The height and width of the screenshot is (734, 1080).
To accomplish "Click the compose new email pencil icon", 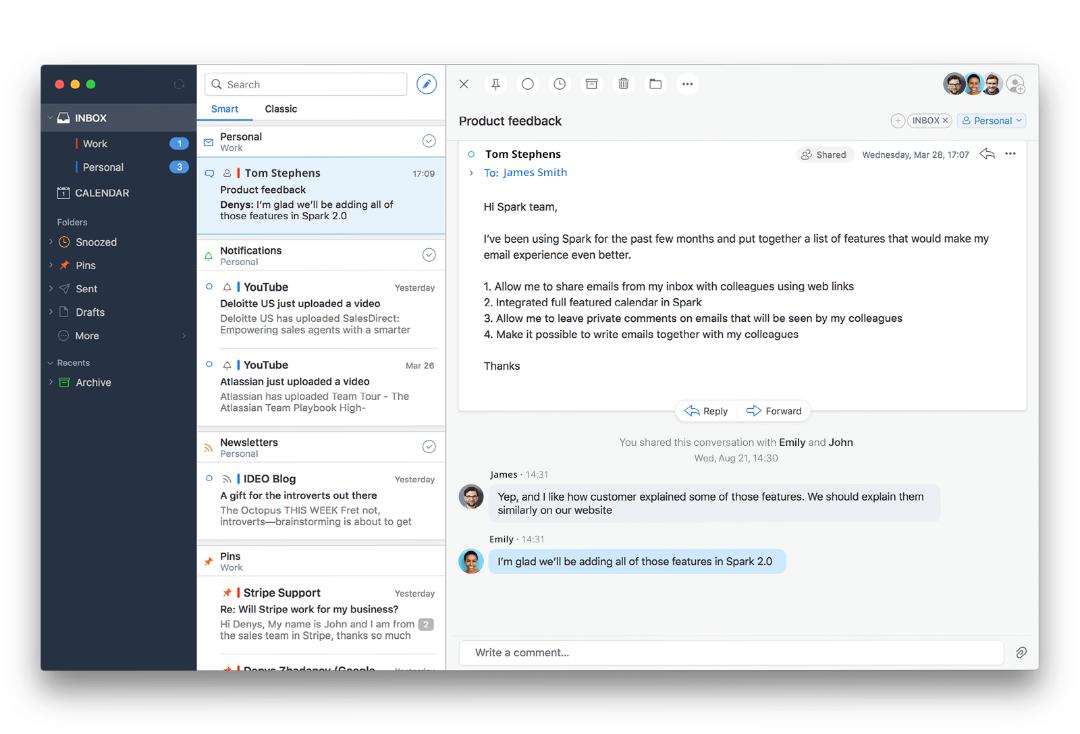I will click(426, 84).
